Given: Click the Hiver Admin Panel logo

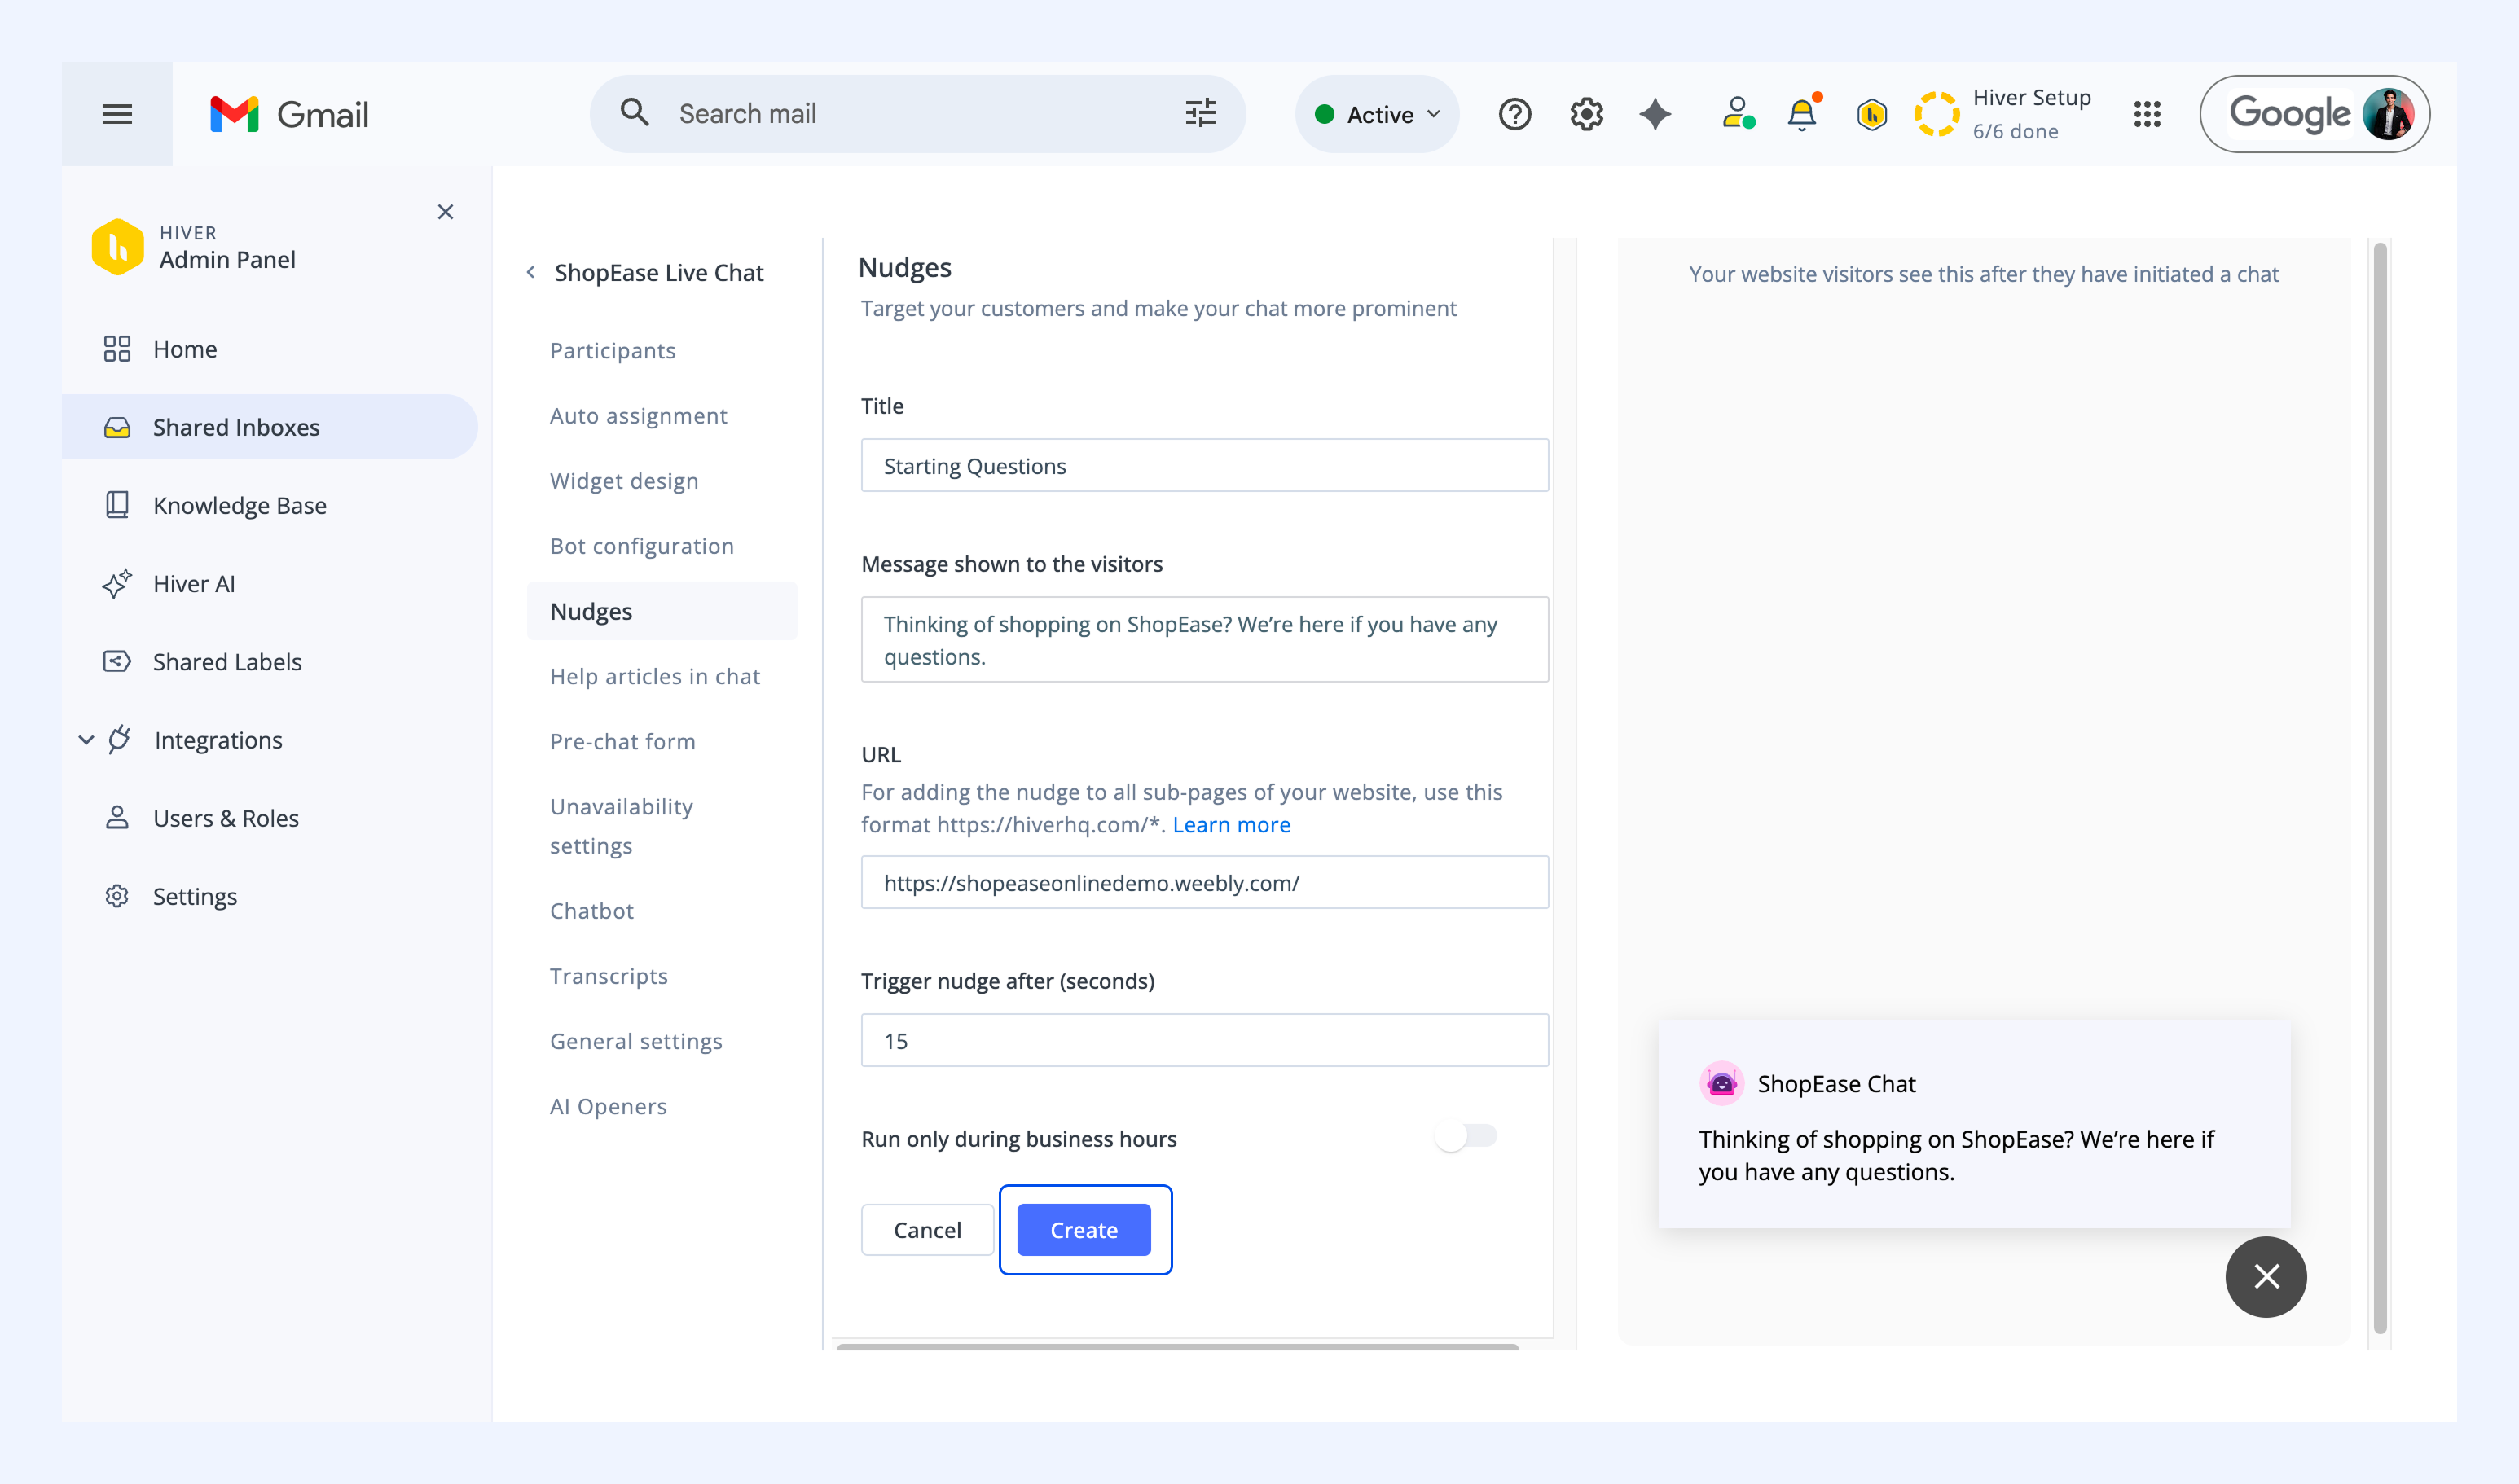Looking at the screenshot, I should tap(118, 246).
